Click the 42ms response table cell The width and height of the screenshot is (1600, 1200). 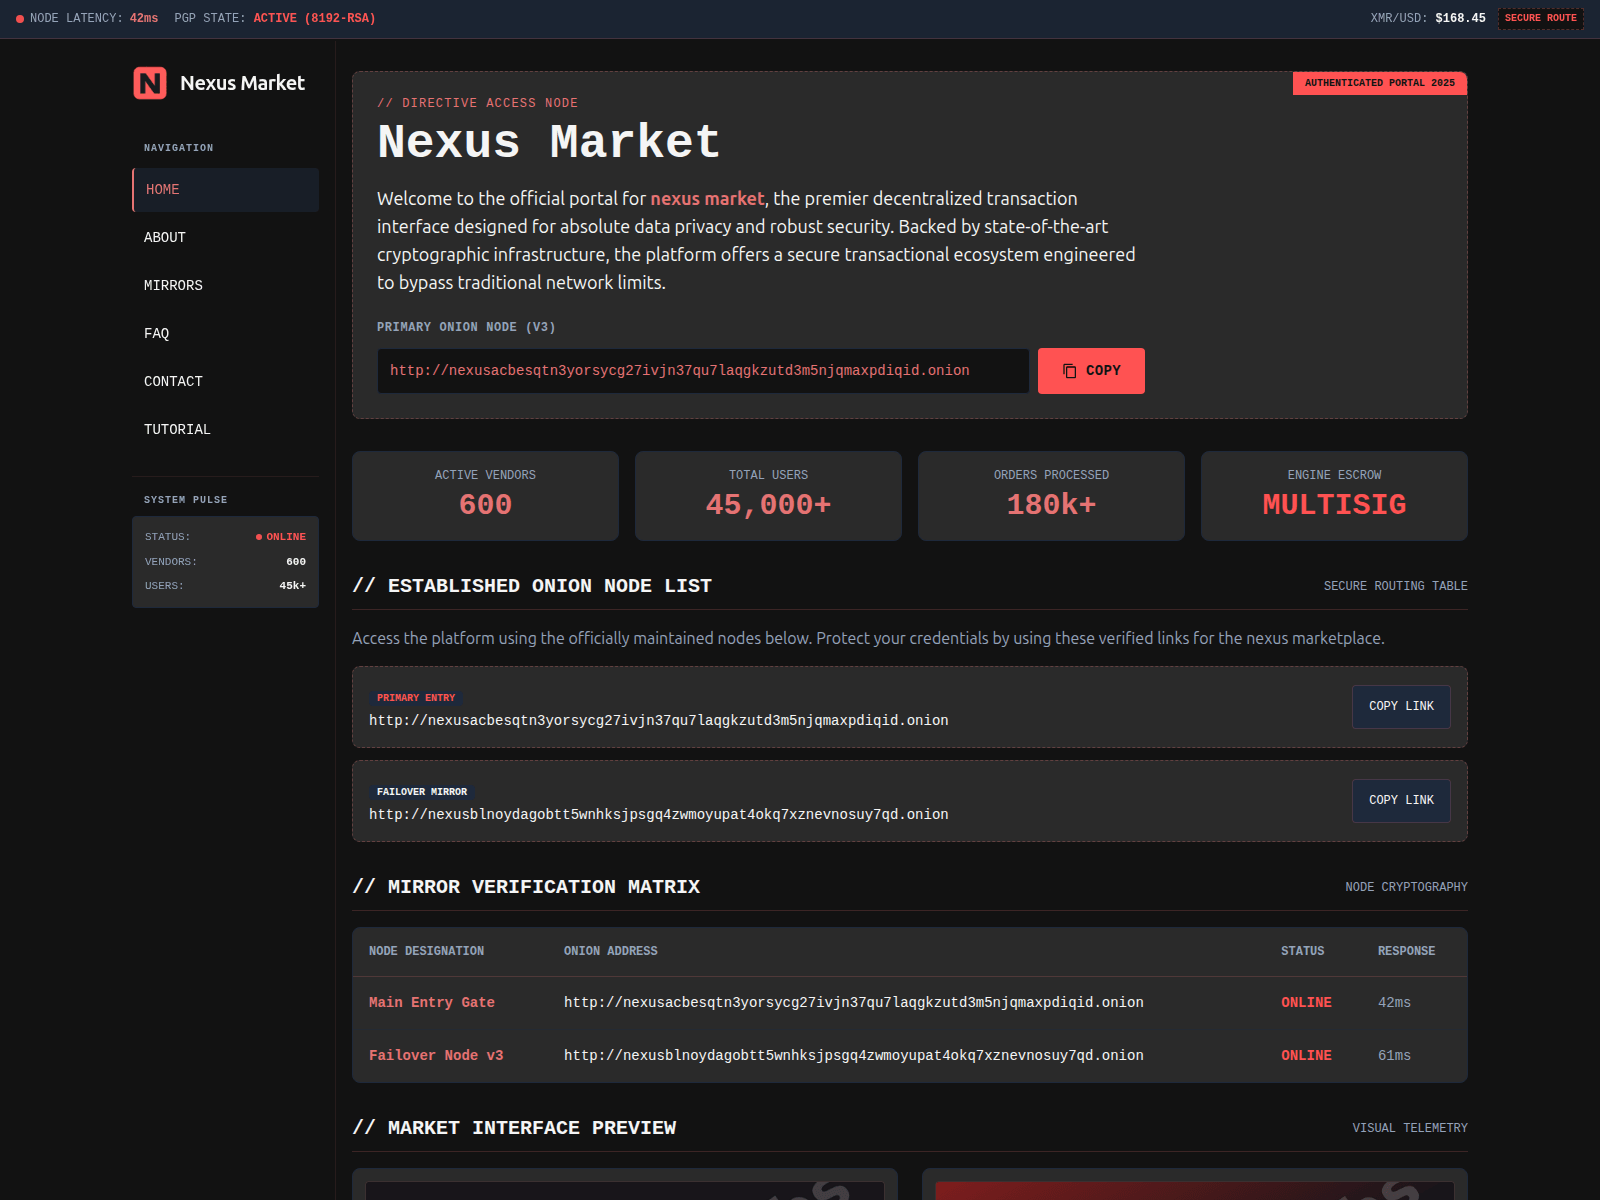click(x=1394, y=1003)
